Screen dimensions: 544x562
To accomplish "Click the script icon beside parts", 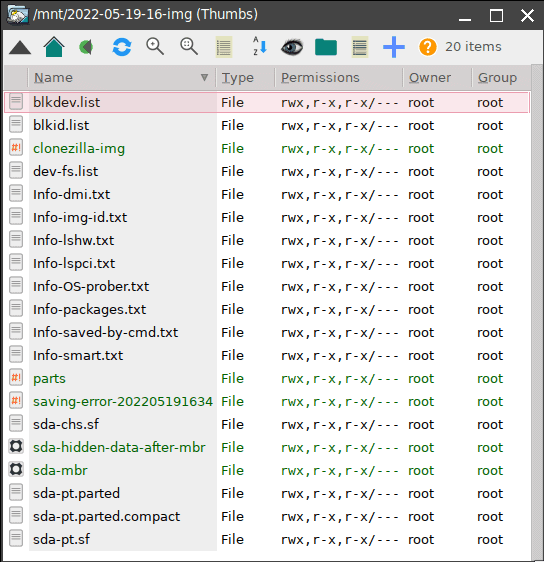I will pos(16,377).
